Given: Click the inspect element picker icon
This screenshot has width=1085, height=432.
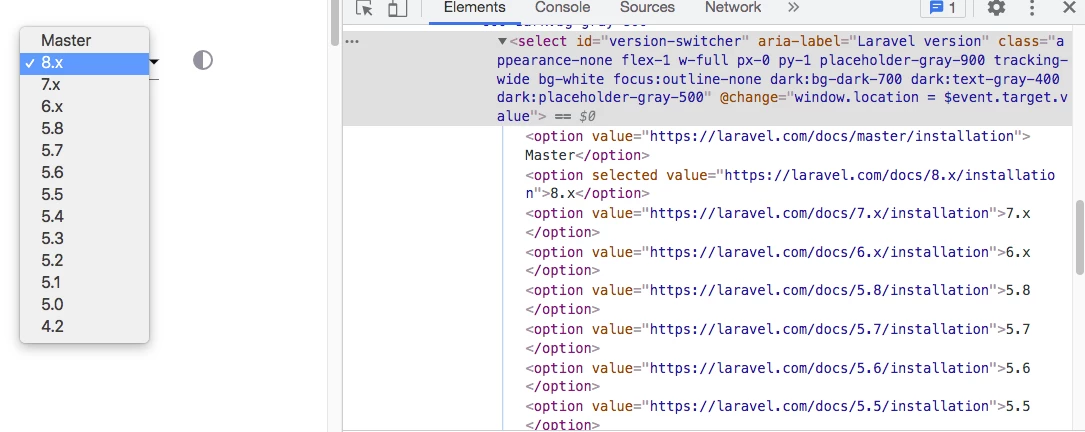Looking at the screenshot, I should (x=364, y=8).
